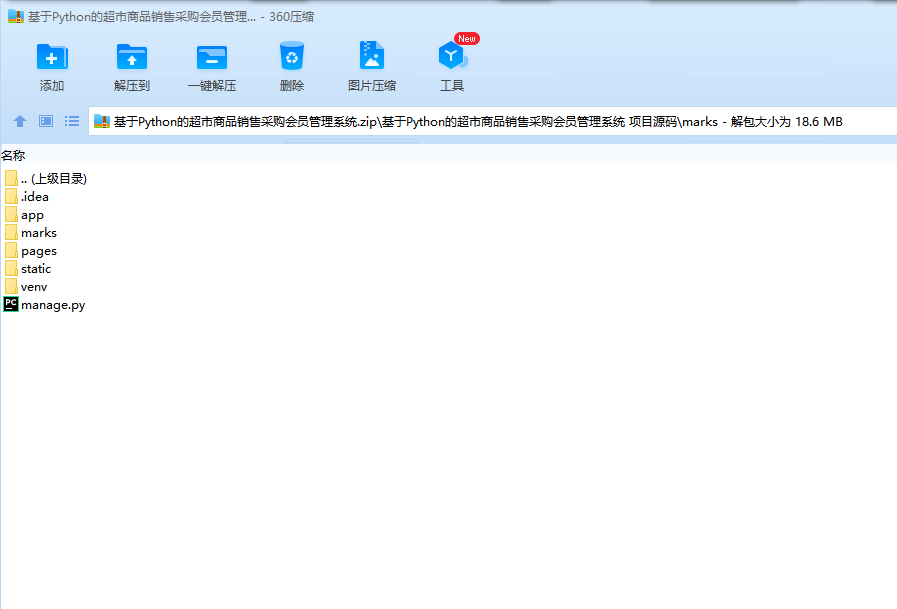Click the folder icon beside static
The height and width of the screenshot is (609, 897).
point(11,268)
